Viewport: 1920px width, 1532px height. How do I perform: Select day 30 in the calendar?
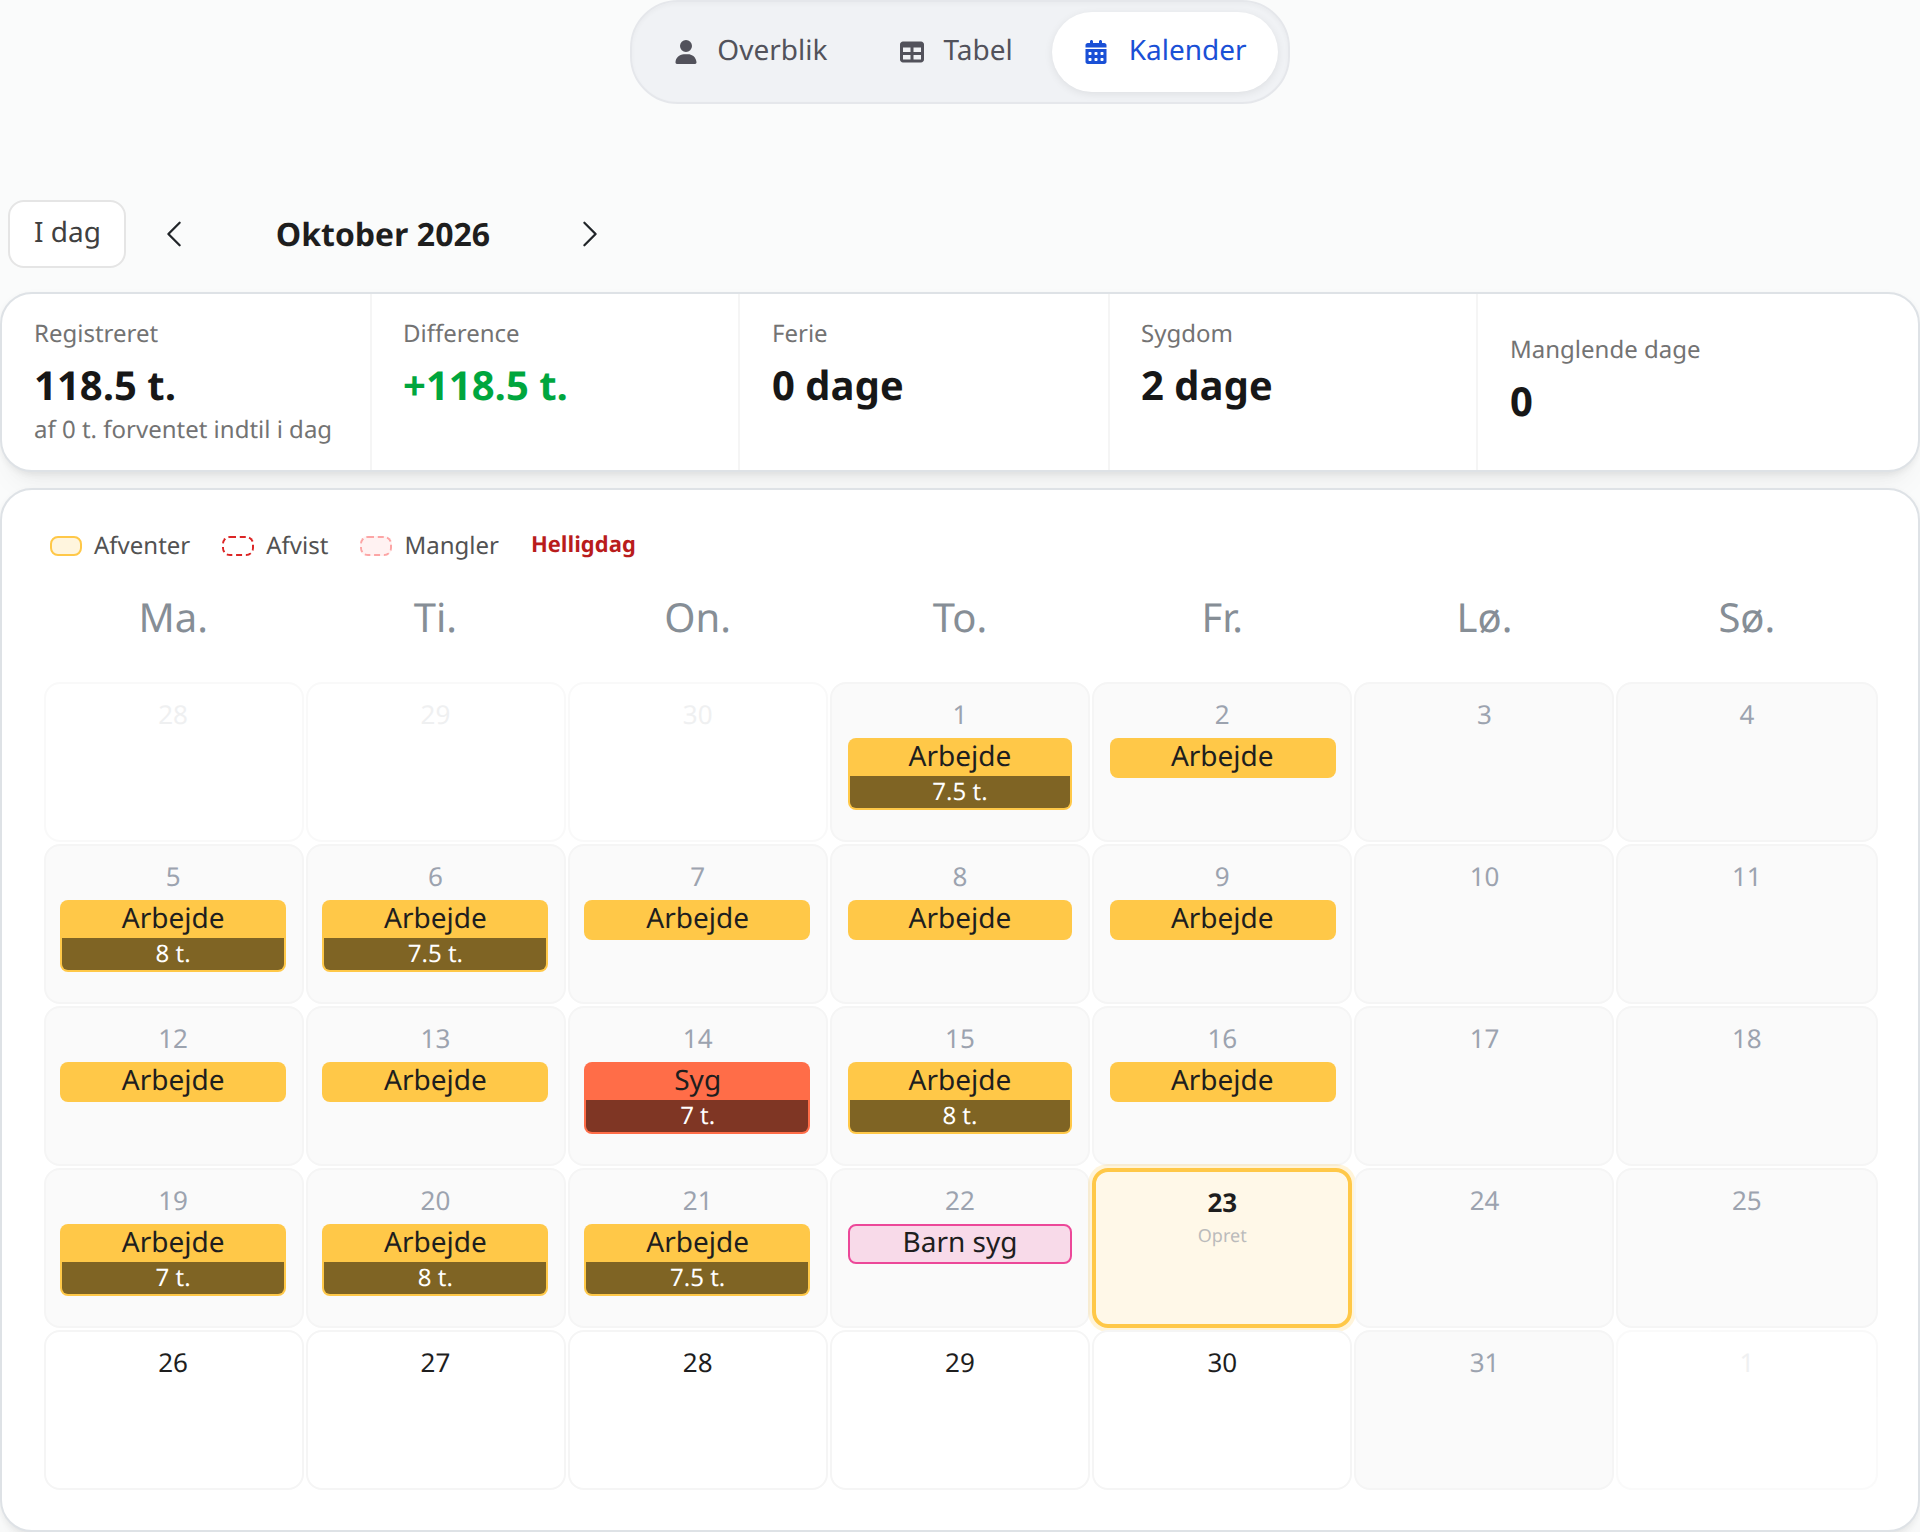point(1222,1410)
